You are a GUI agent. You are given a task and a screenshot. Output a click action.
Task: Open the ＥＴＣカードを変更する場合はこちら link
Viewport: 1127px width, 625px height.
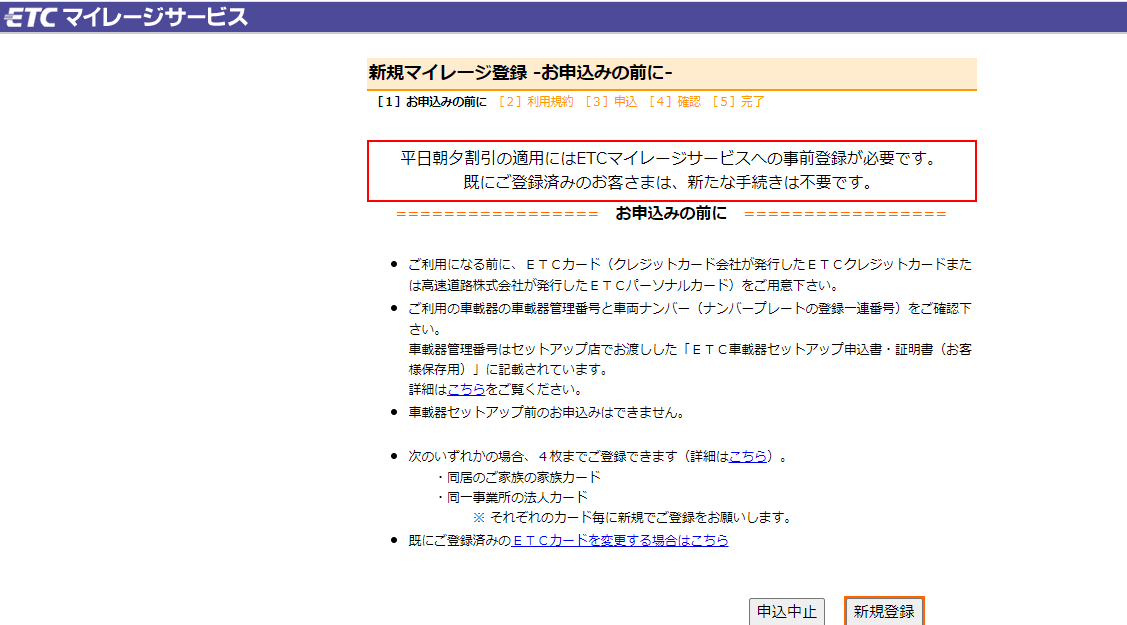coord(620,540)
